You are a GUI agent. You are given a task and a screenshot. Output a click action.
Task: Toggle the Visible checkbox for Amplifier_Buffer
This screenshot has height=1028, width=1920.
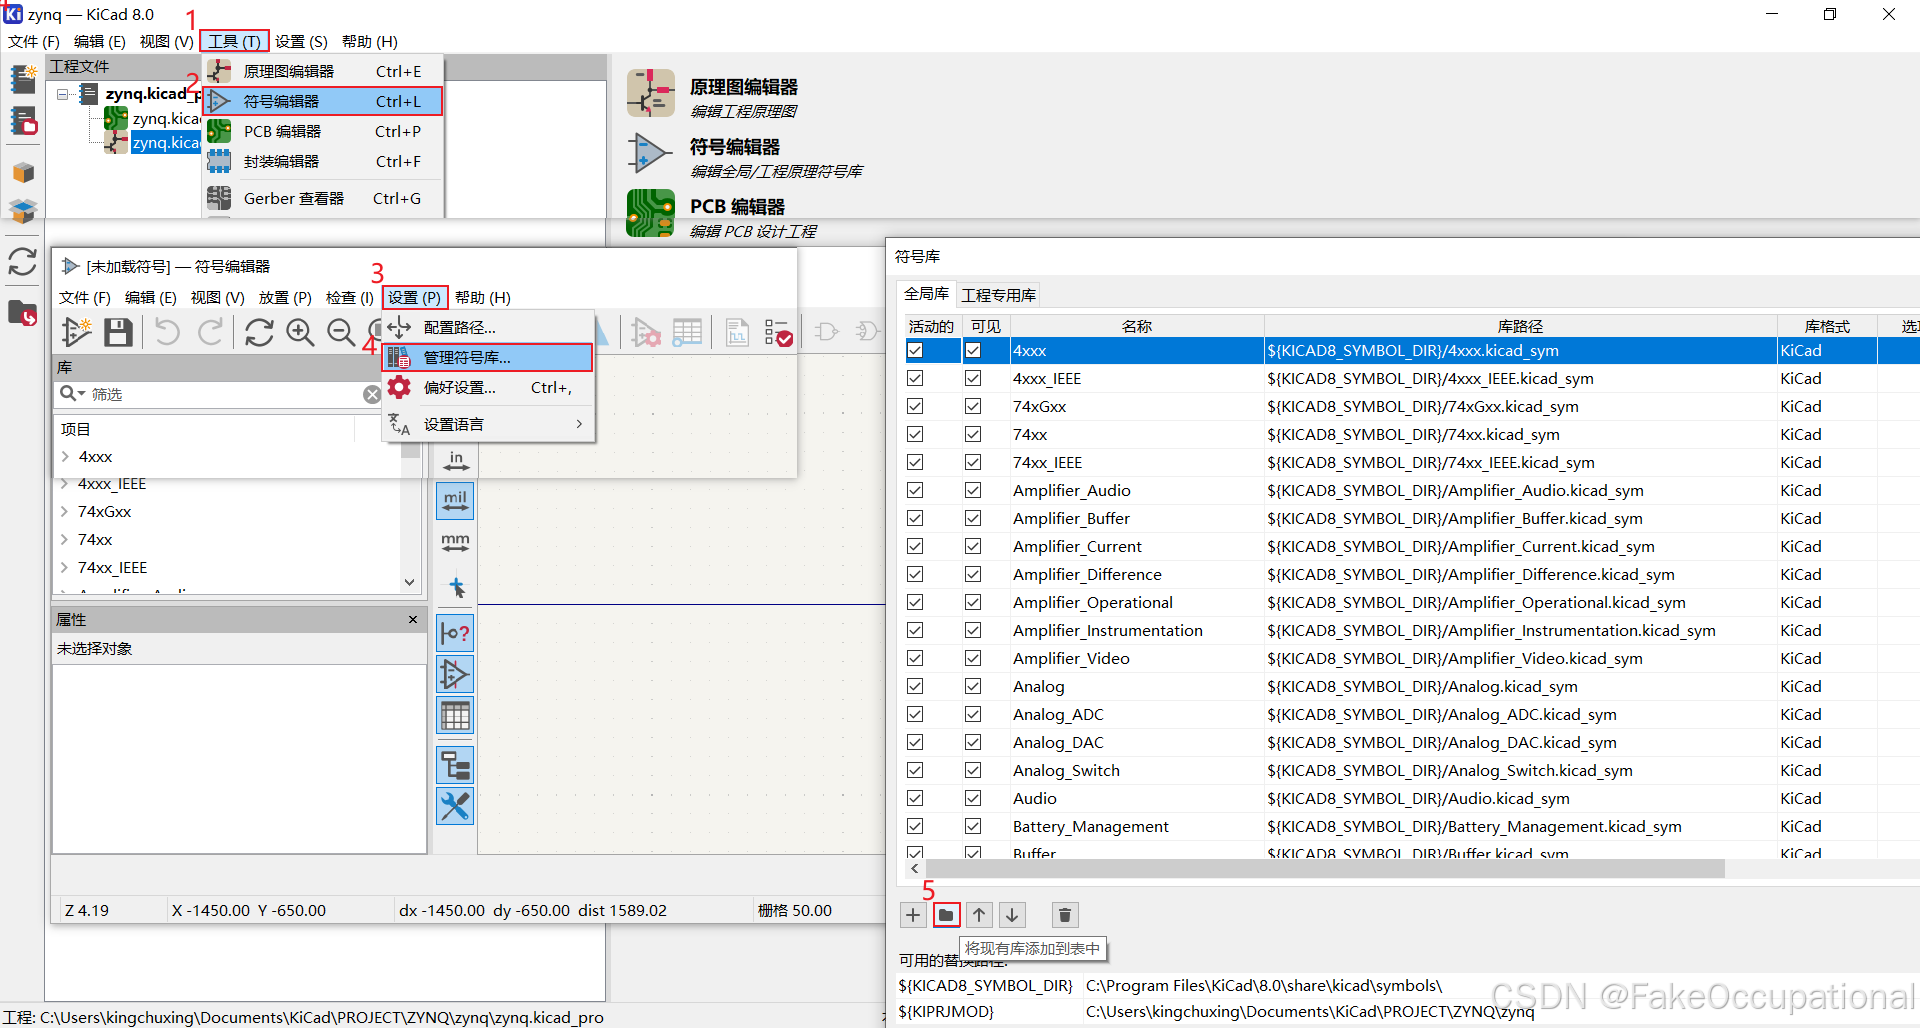pos(973,518)
